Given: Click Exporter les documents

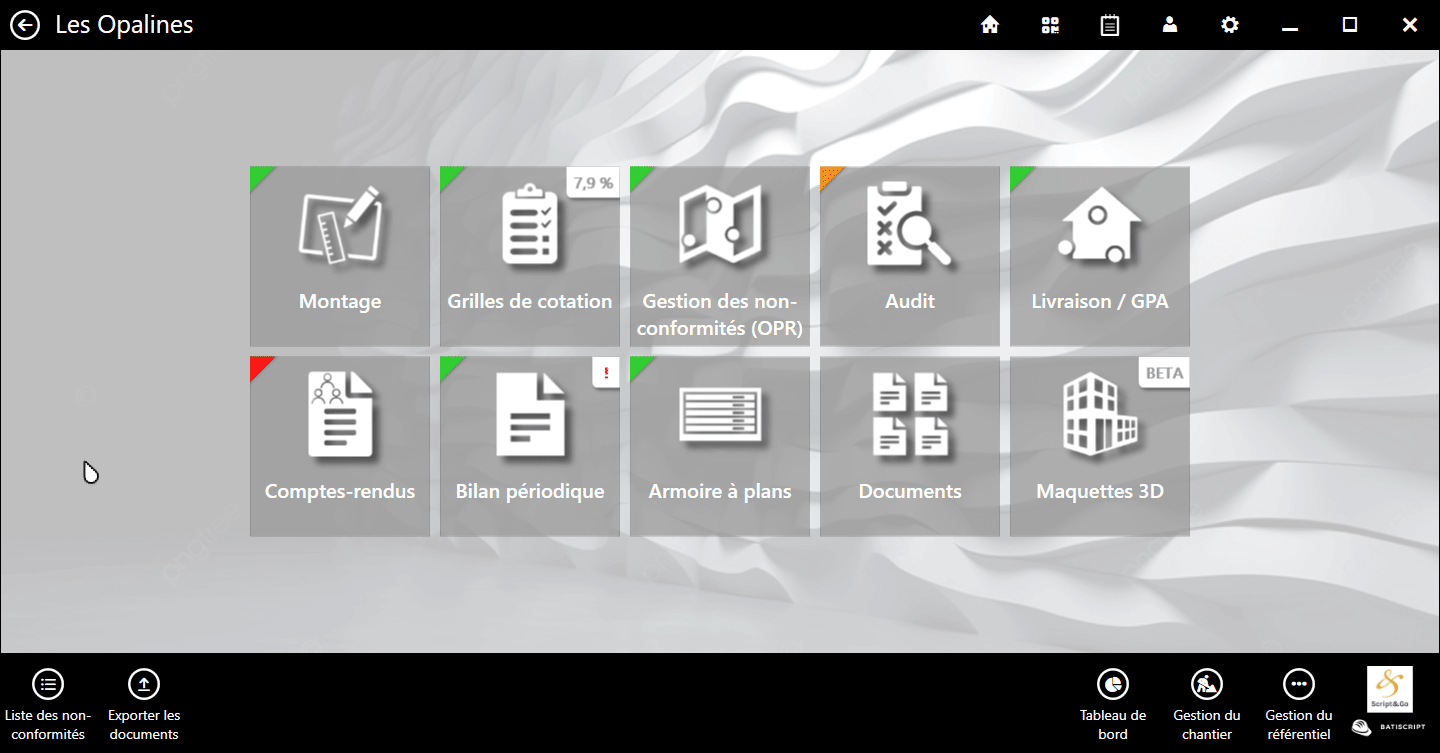Looking at the screenshot, I should (144, 705).
